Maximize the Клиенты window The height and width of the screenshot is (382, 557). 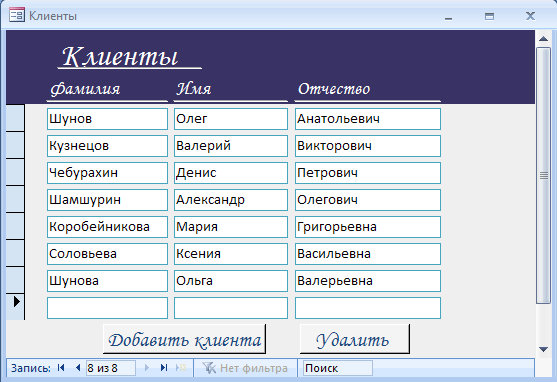point(490,16)
